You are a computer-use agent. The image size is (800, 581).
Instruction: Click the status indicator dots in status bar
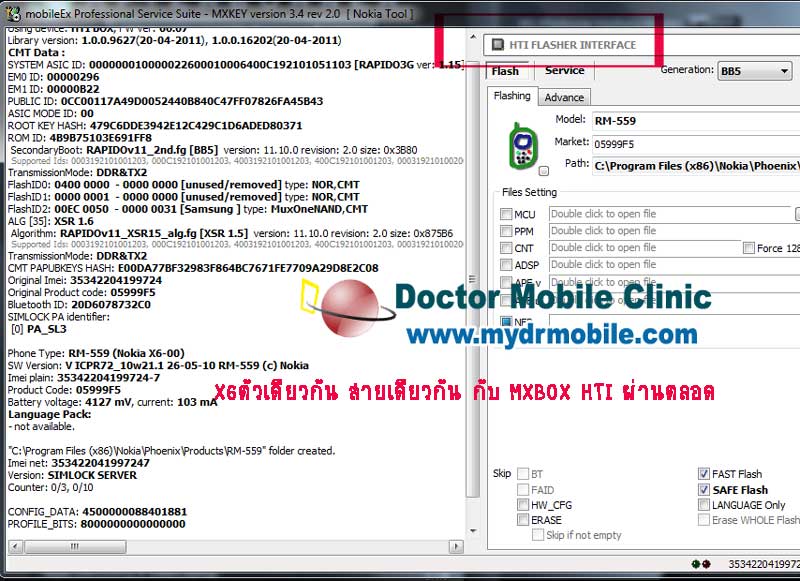[x=701, y=564]
